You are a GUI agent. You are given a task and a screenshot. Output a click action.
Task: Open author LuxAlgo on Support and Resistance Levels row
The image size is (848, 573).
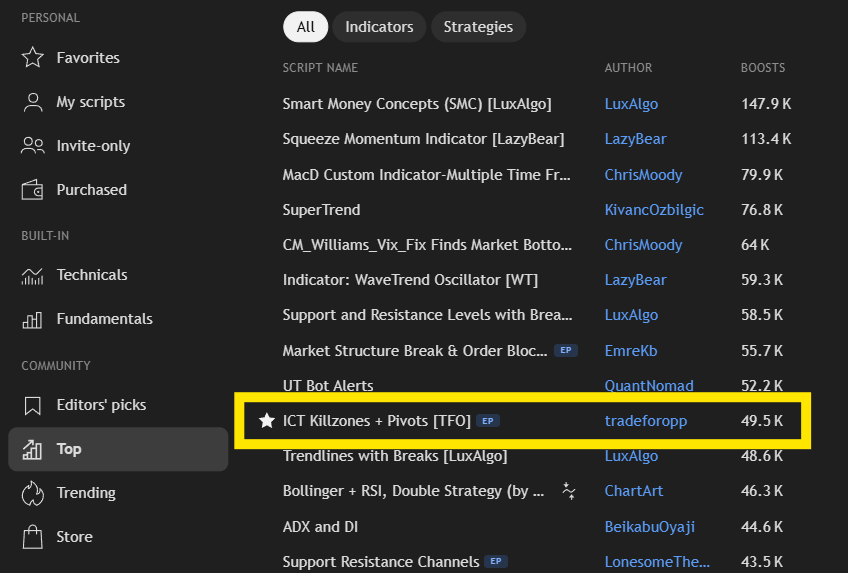coord(631,315)
